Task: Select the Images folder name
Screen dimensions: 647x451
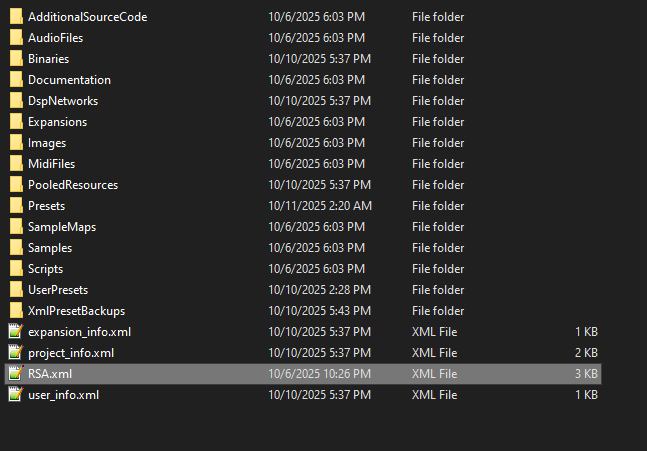Action: pyautogui.click(x=47, y=143)
